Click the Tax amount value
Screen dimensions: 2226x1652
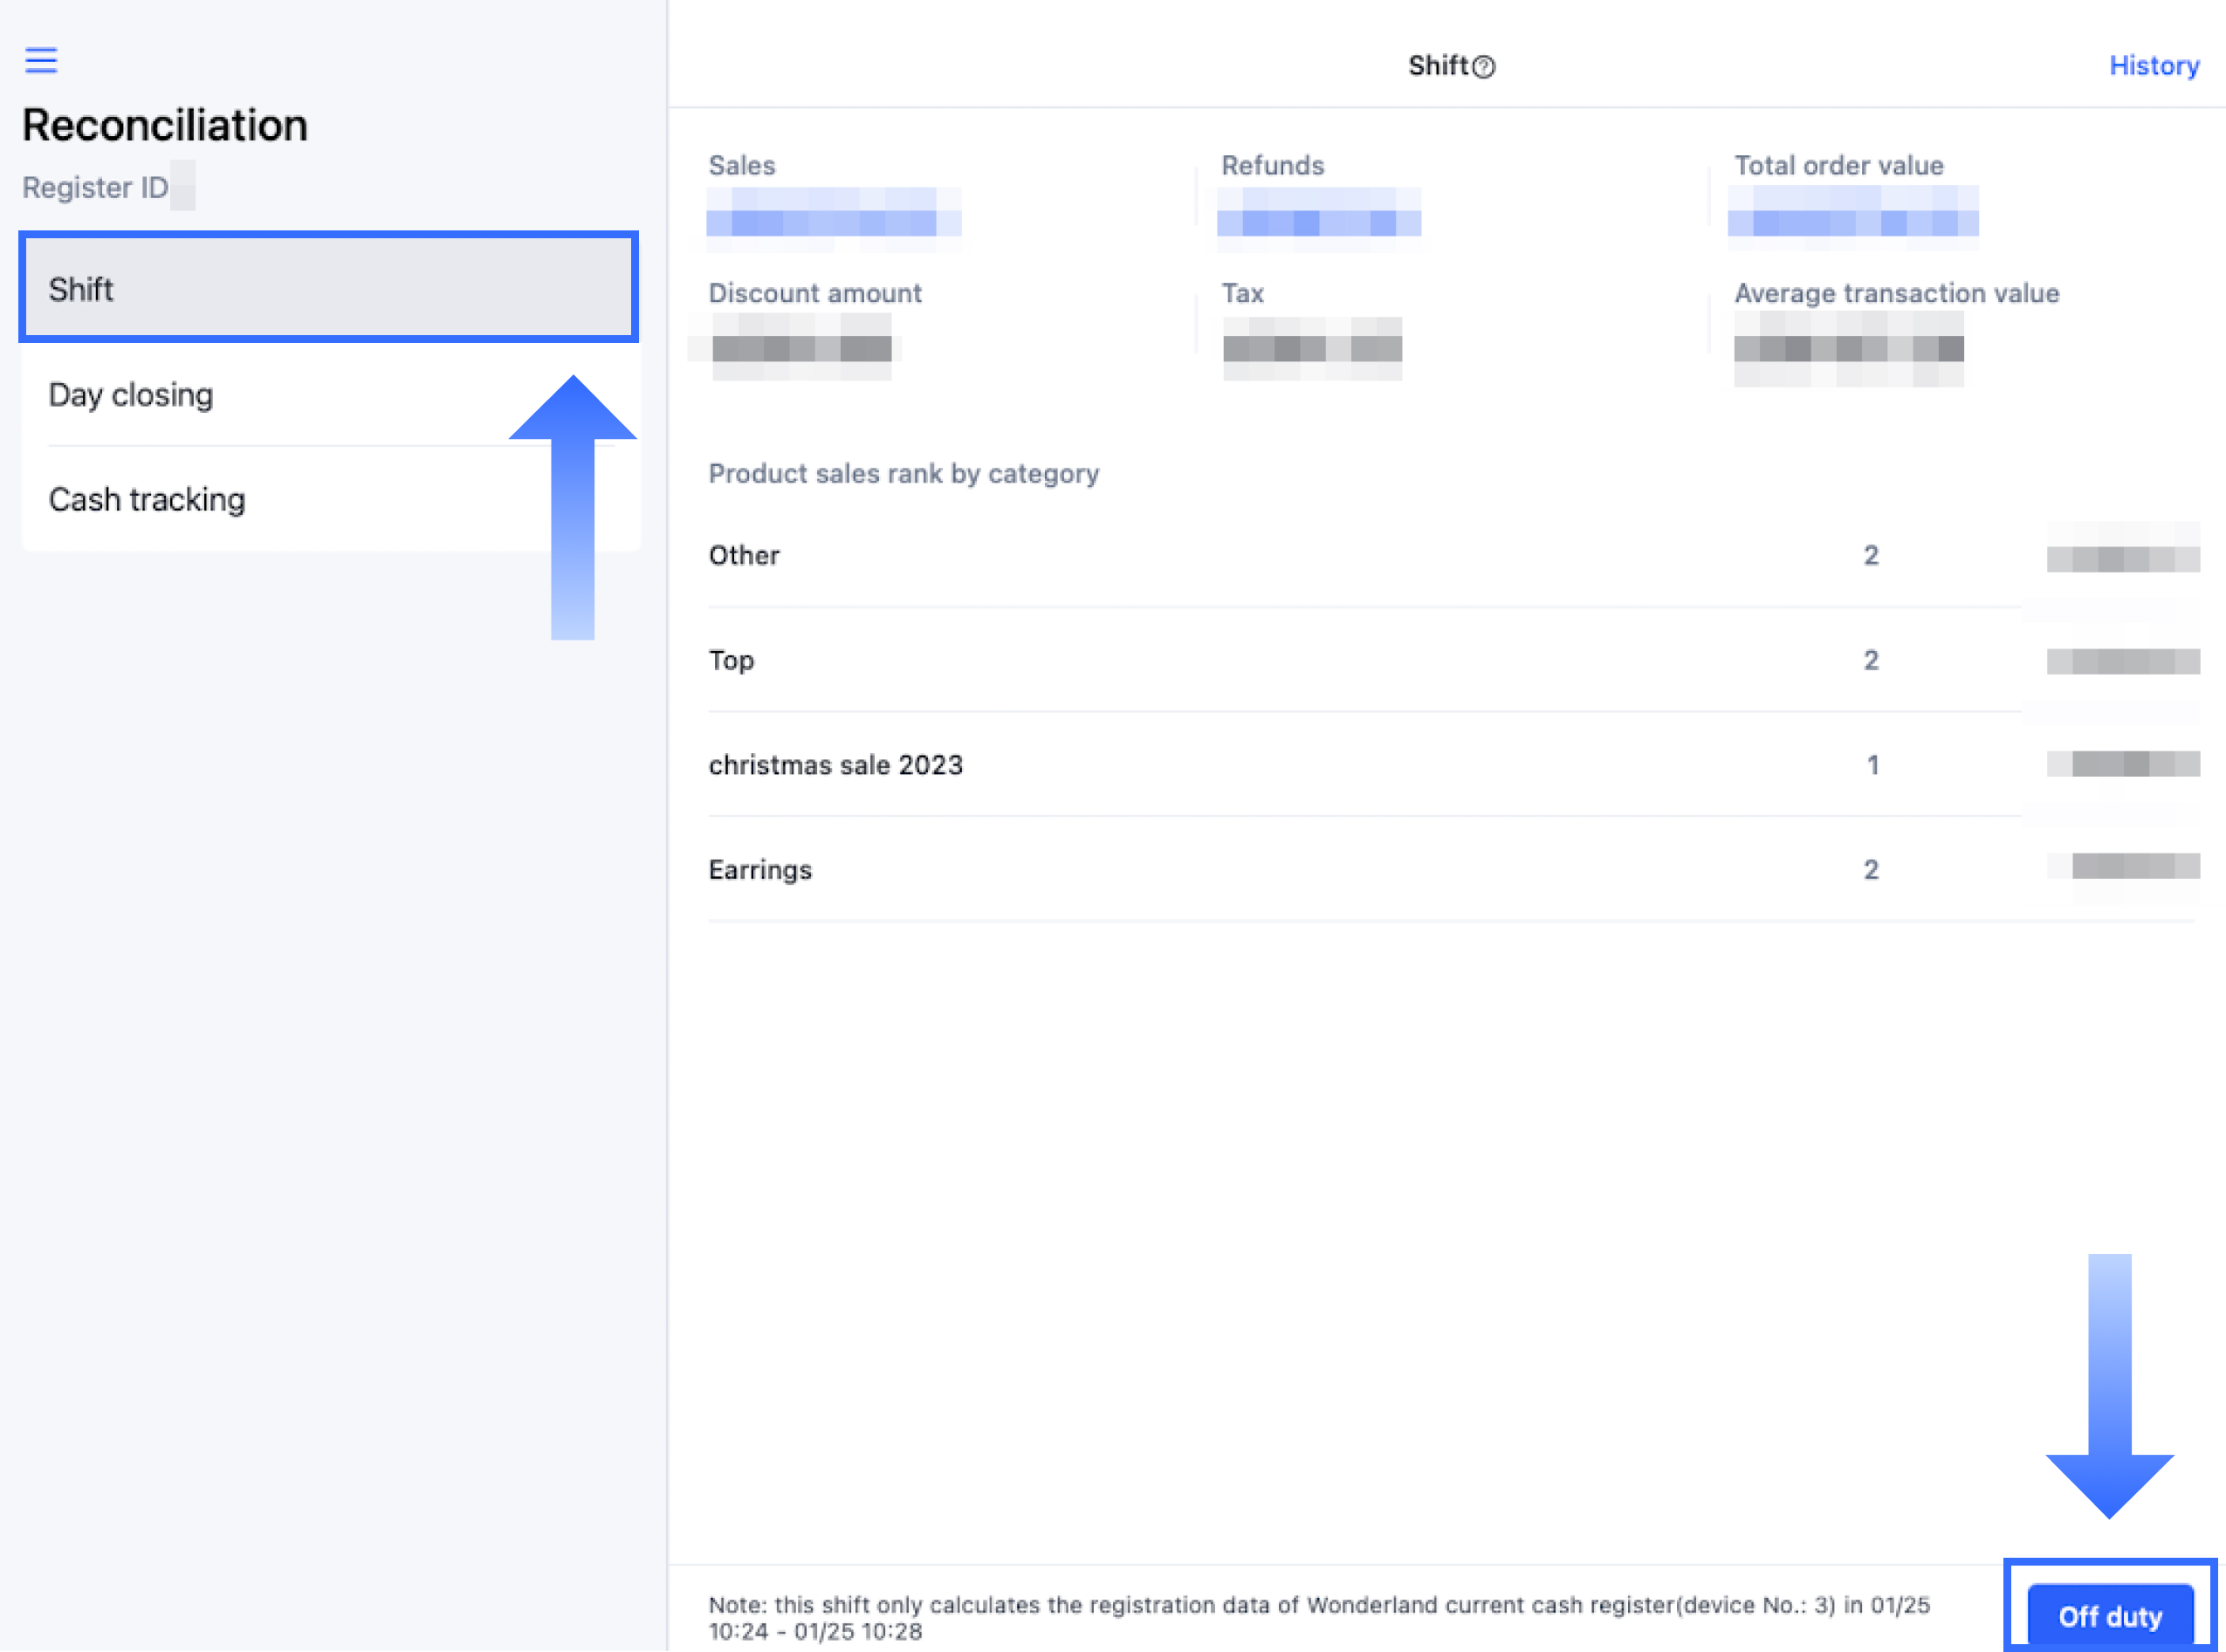(x=1312, y=347)
